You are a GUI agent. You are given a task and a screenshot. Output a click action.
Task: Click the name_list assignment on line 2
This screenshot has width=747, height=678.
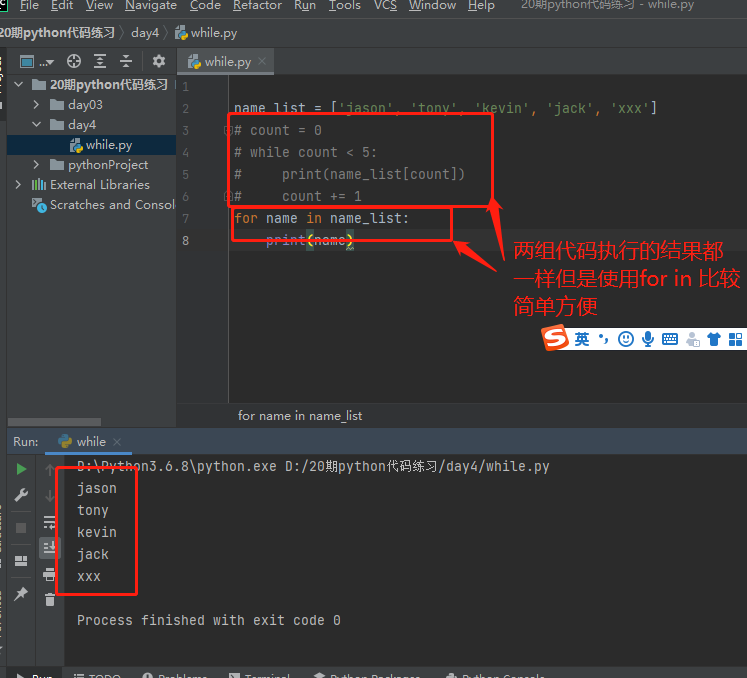point(445,108)
